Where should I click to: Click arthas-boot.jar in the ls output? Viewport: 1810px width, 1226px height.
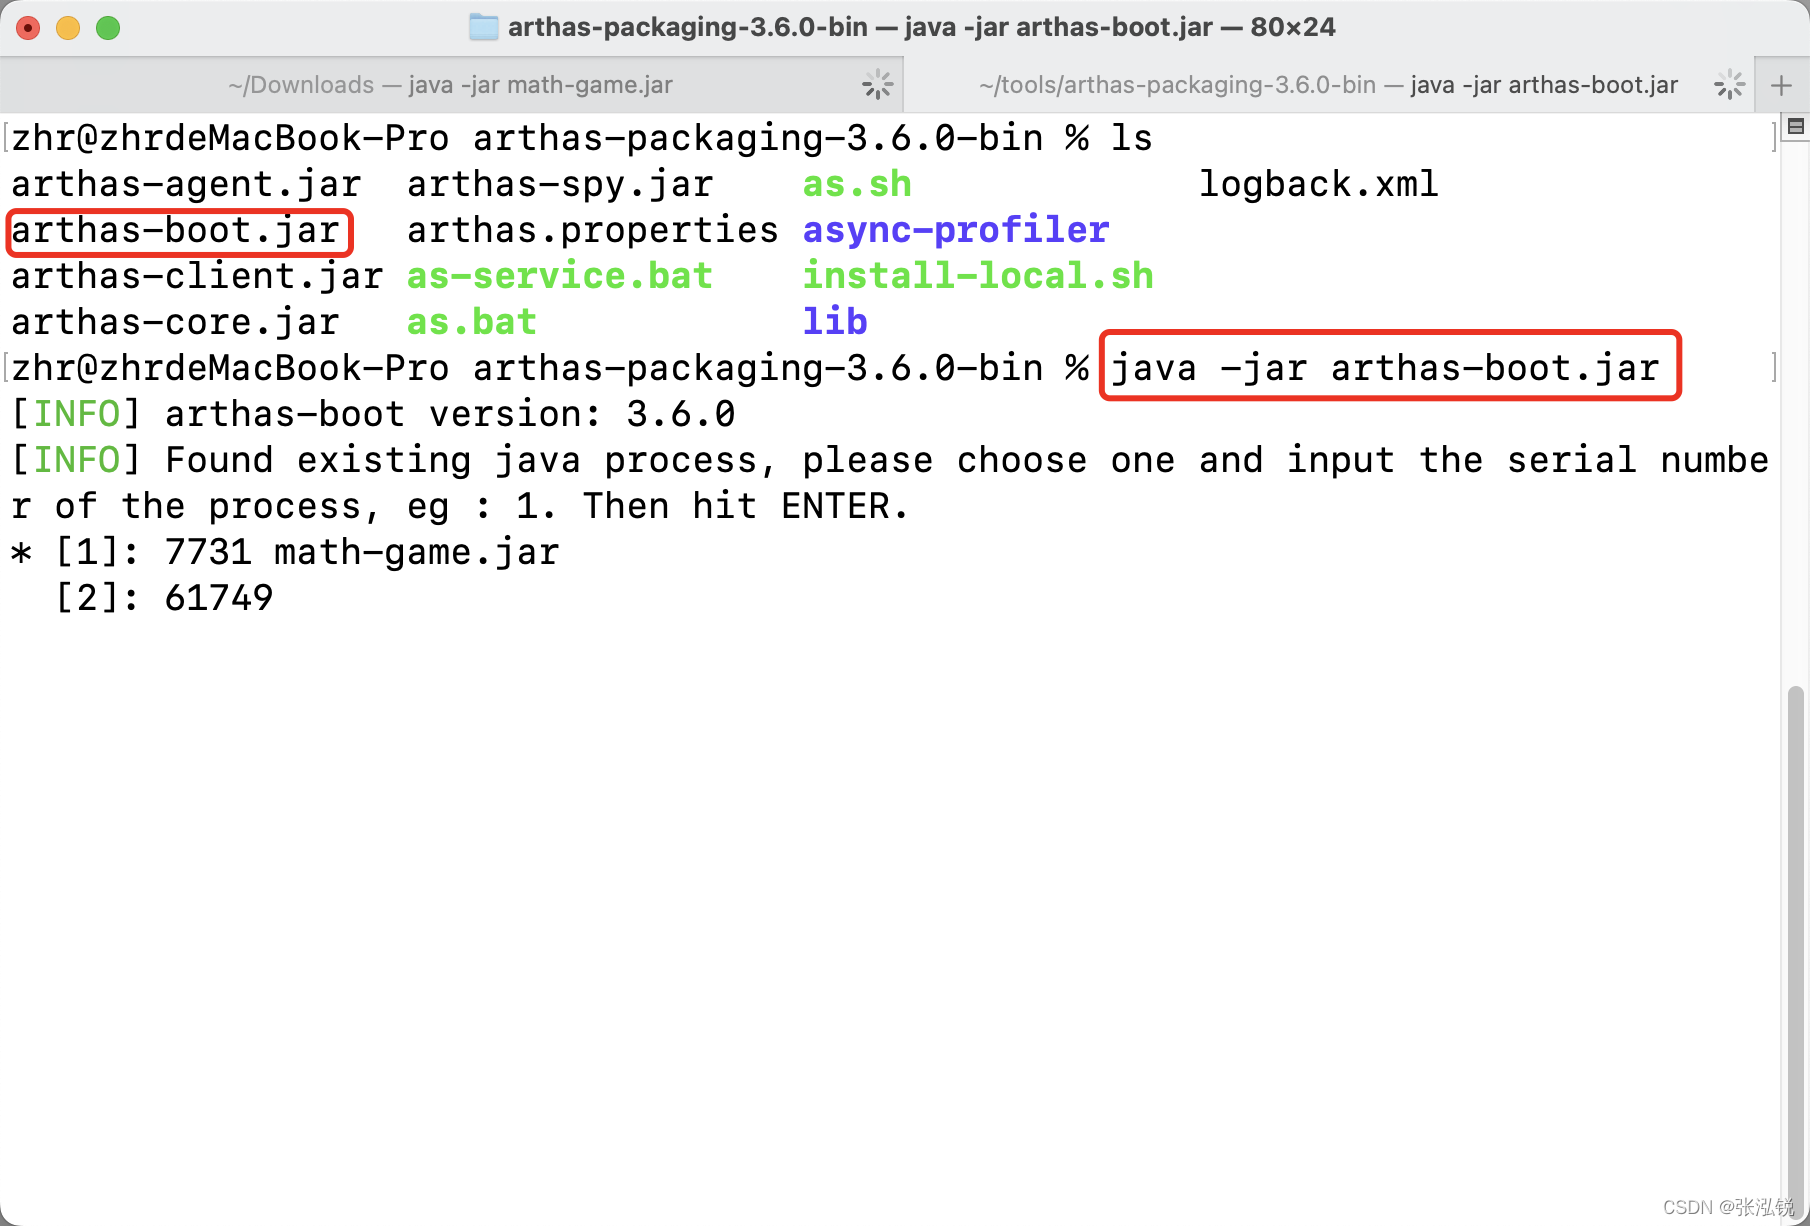pos(176,231)
